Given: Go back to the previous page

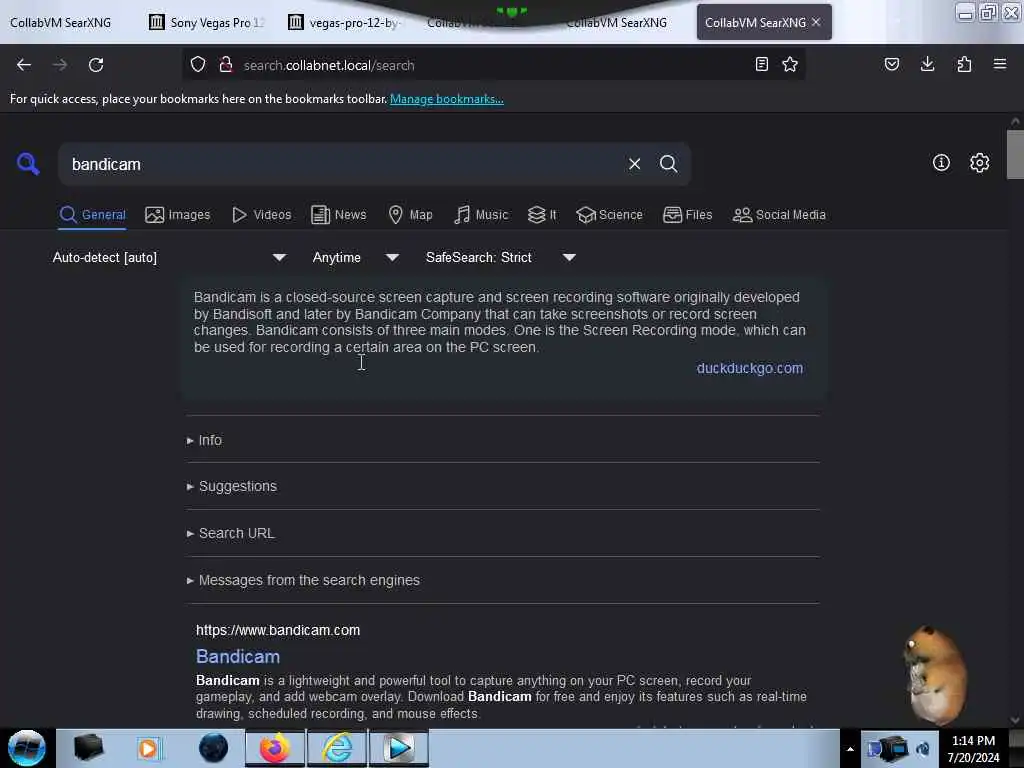Looking at the screenshot, I should (24, 65).
